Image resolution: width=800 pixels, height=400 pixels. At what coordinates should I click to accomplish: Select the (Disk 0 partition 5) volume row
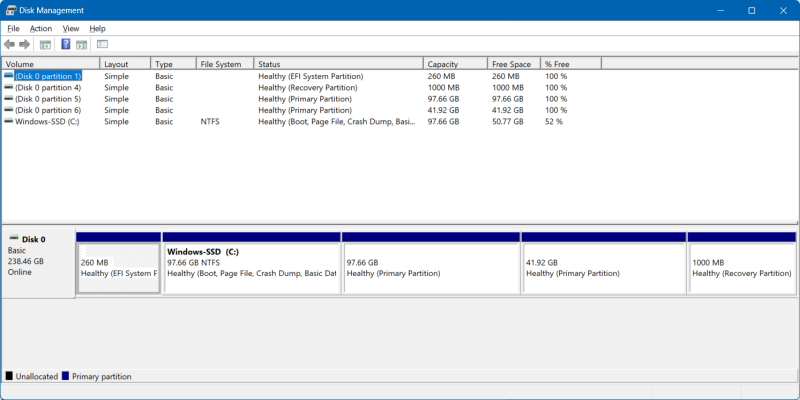click(x=48, y=98)
